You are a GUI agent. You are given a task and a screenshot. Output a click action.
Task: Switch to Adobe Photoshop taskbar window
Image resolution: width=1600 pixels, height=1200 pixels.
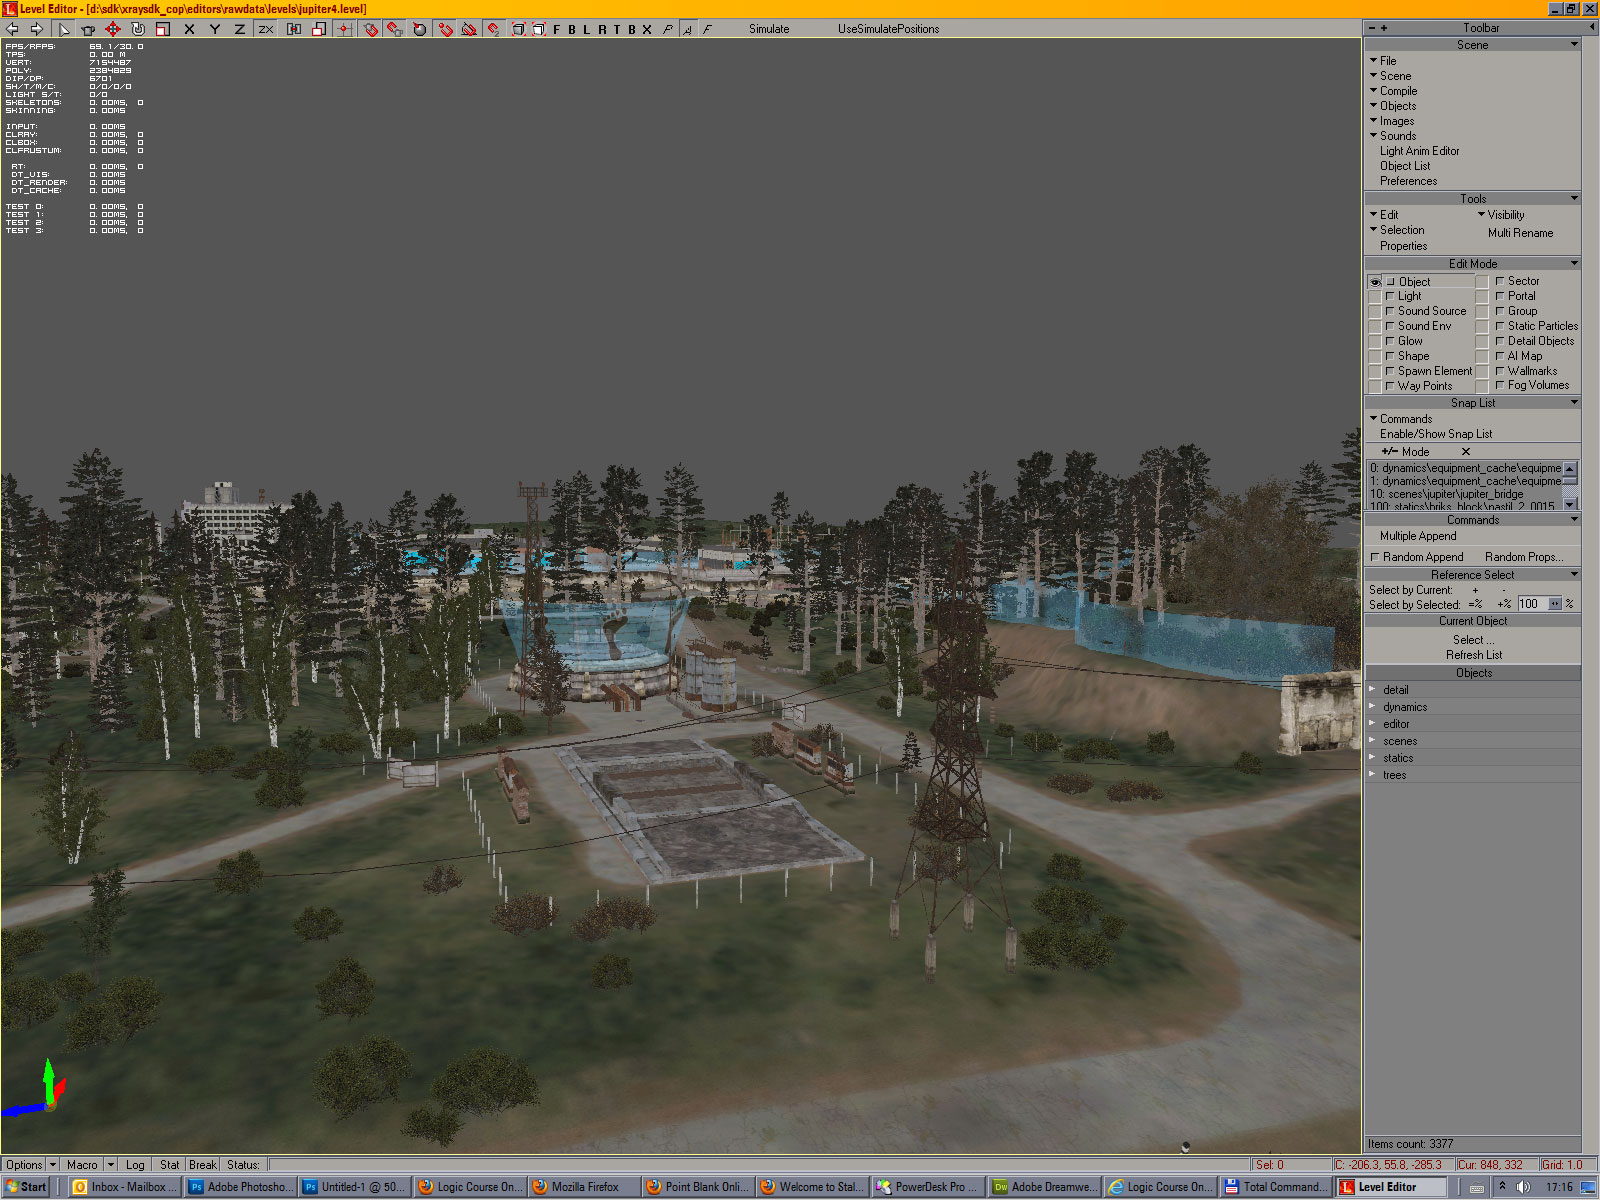(x=241, y=1187)
